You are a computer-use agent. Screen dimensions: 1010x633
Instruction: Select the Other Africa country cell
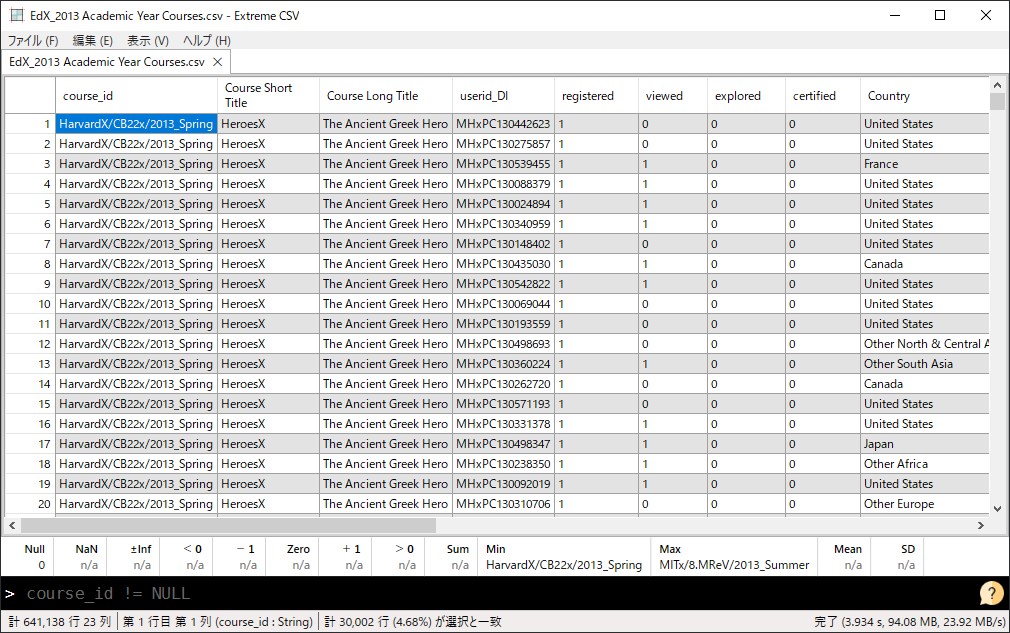[925, 464]
